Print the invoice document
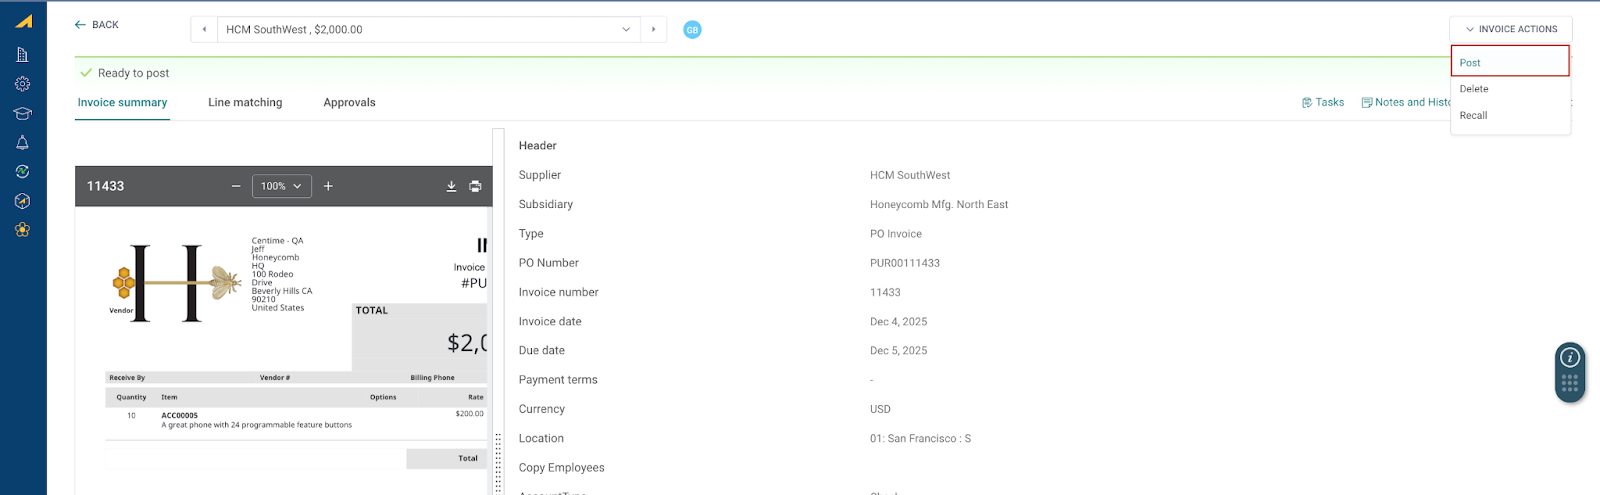 click(475, 186)
